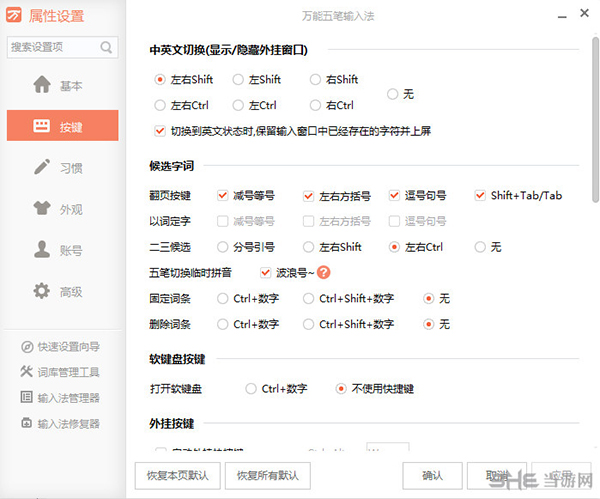Click the home icon for 基本
This screenshot has height=499, width=600.
point(42,84)
